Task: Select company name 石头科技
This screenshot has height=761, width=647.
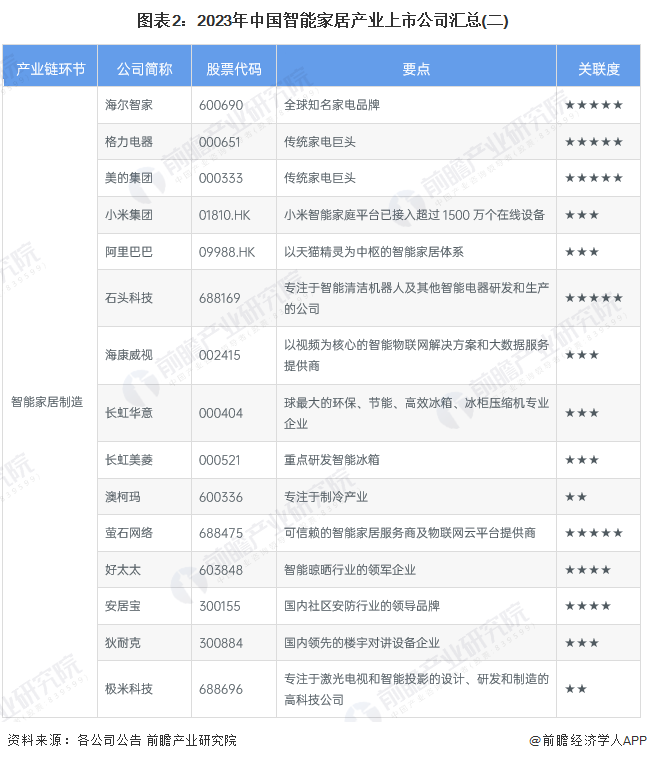Action: click(129, 298)
